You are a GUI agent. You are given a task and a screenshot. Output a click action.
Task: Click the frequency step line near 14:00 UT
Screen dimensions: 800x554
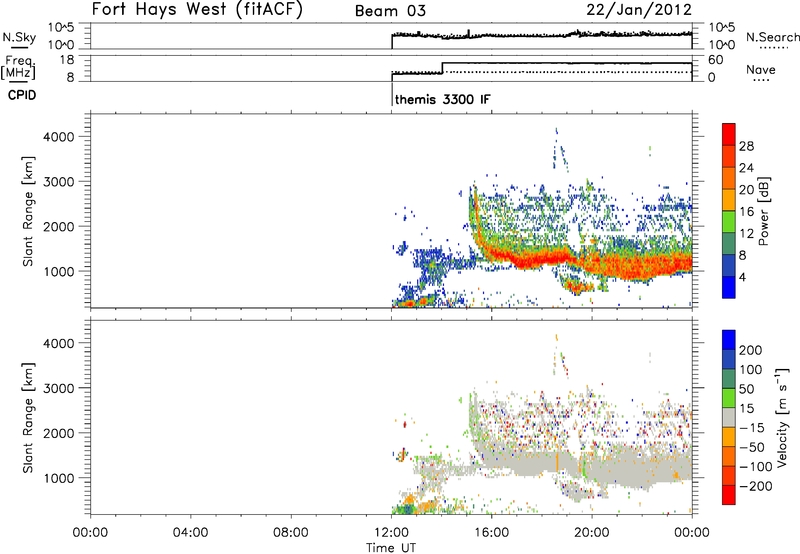442,68
